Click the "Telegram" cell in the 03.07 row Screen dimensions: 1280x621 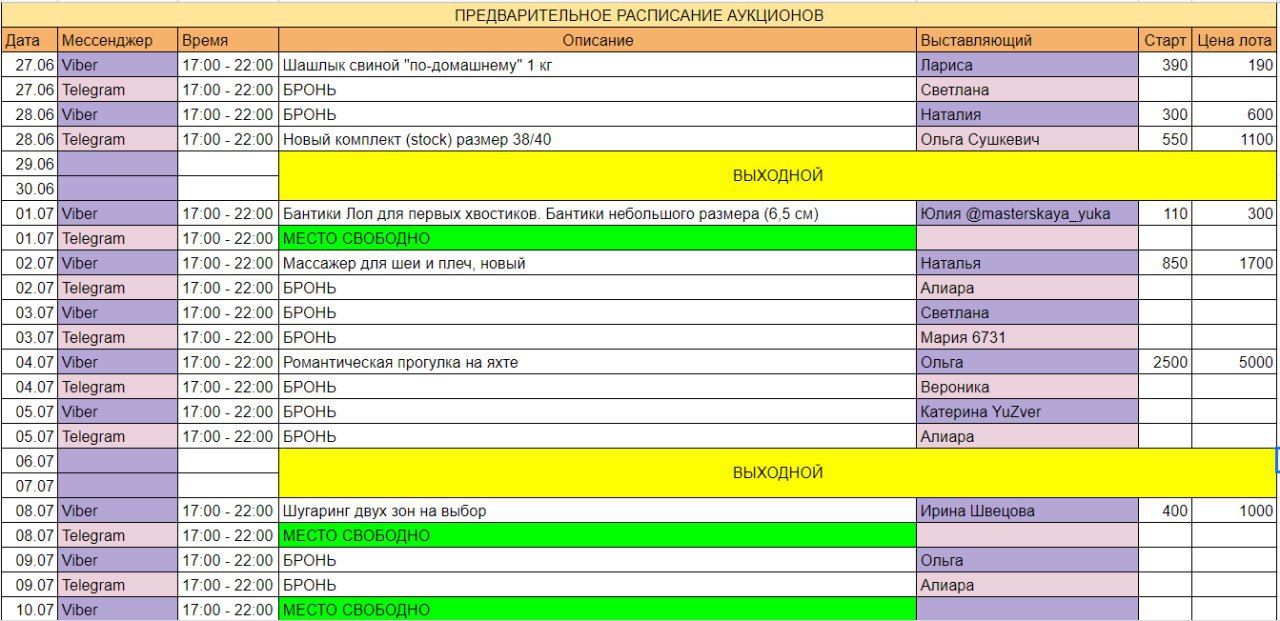(118, 337)
